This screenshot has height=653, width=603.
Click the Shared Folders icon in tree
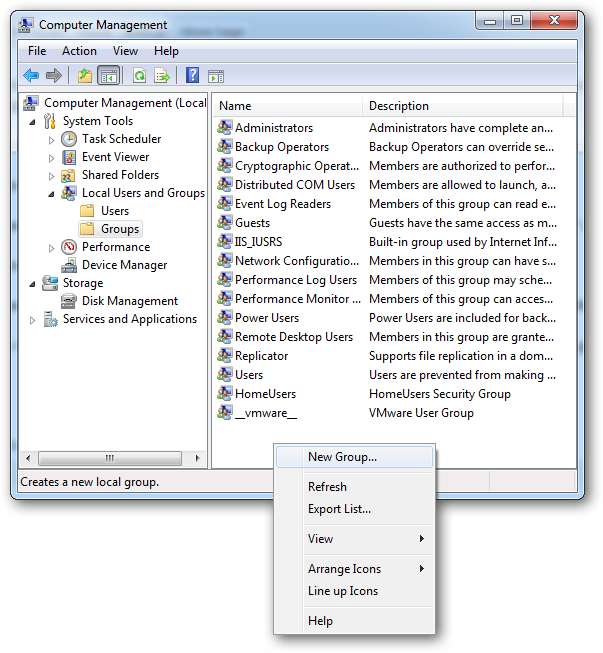(68, 175)
